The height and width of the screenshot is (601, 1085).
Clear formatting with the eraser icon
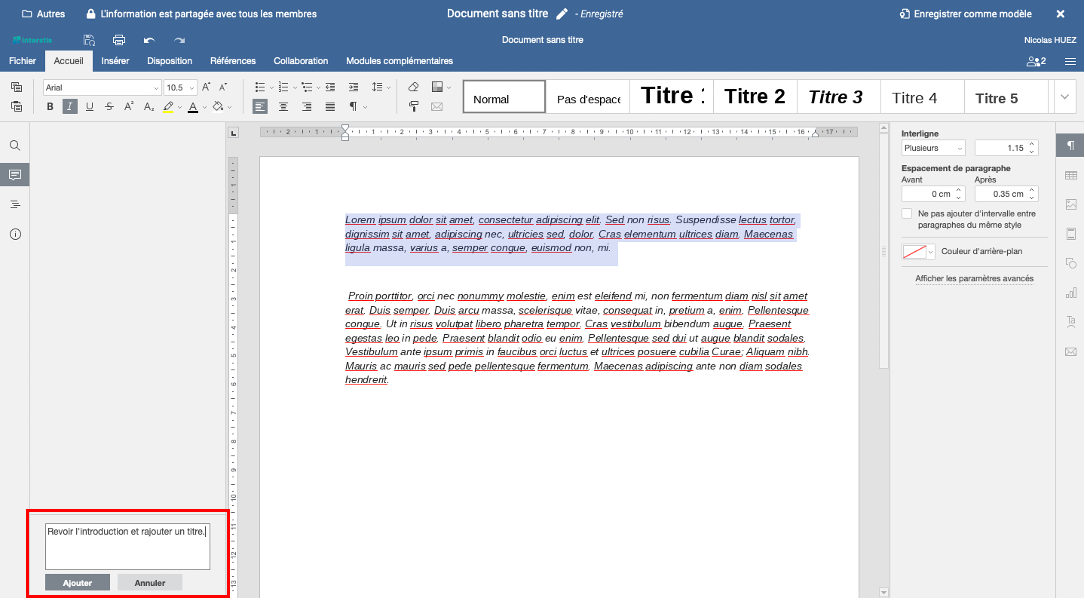point(413,87)
